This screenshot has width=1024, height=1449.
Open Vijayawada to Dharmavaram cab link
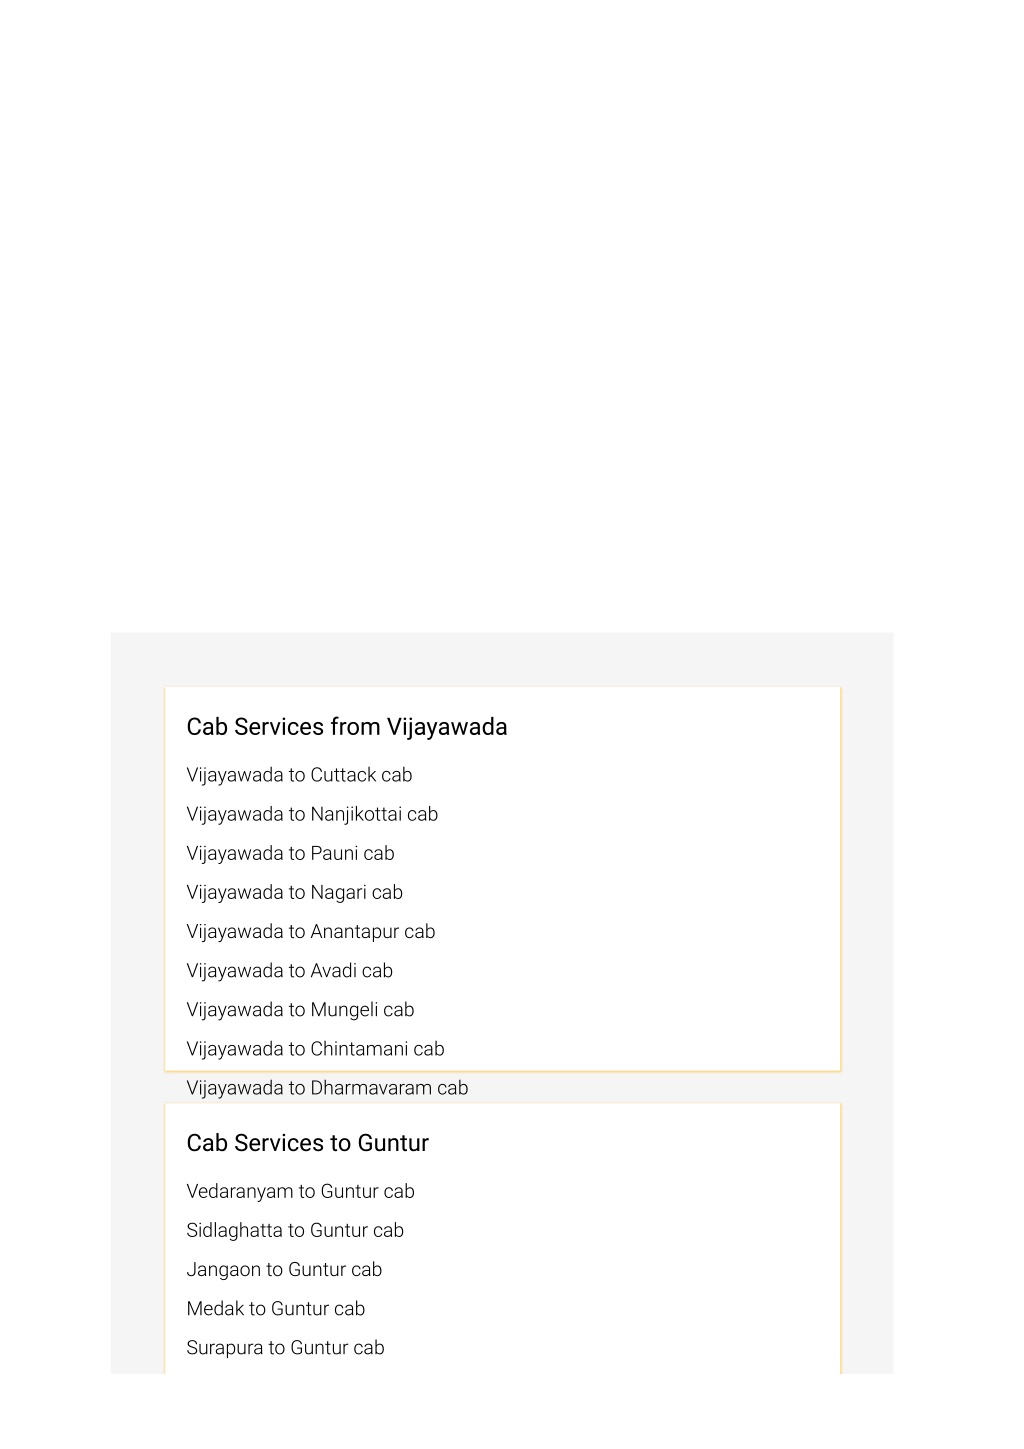click(x=327, y=1088)
